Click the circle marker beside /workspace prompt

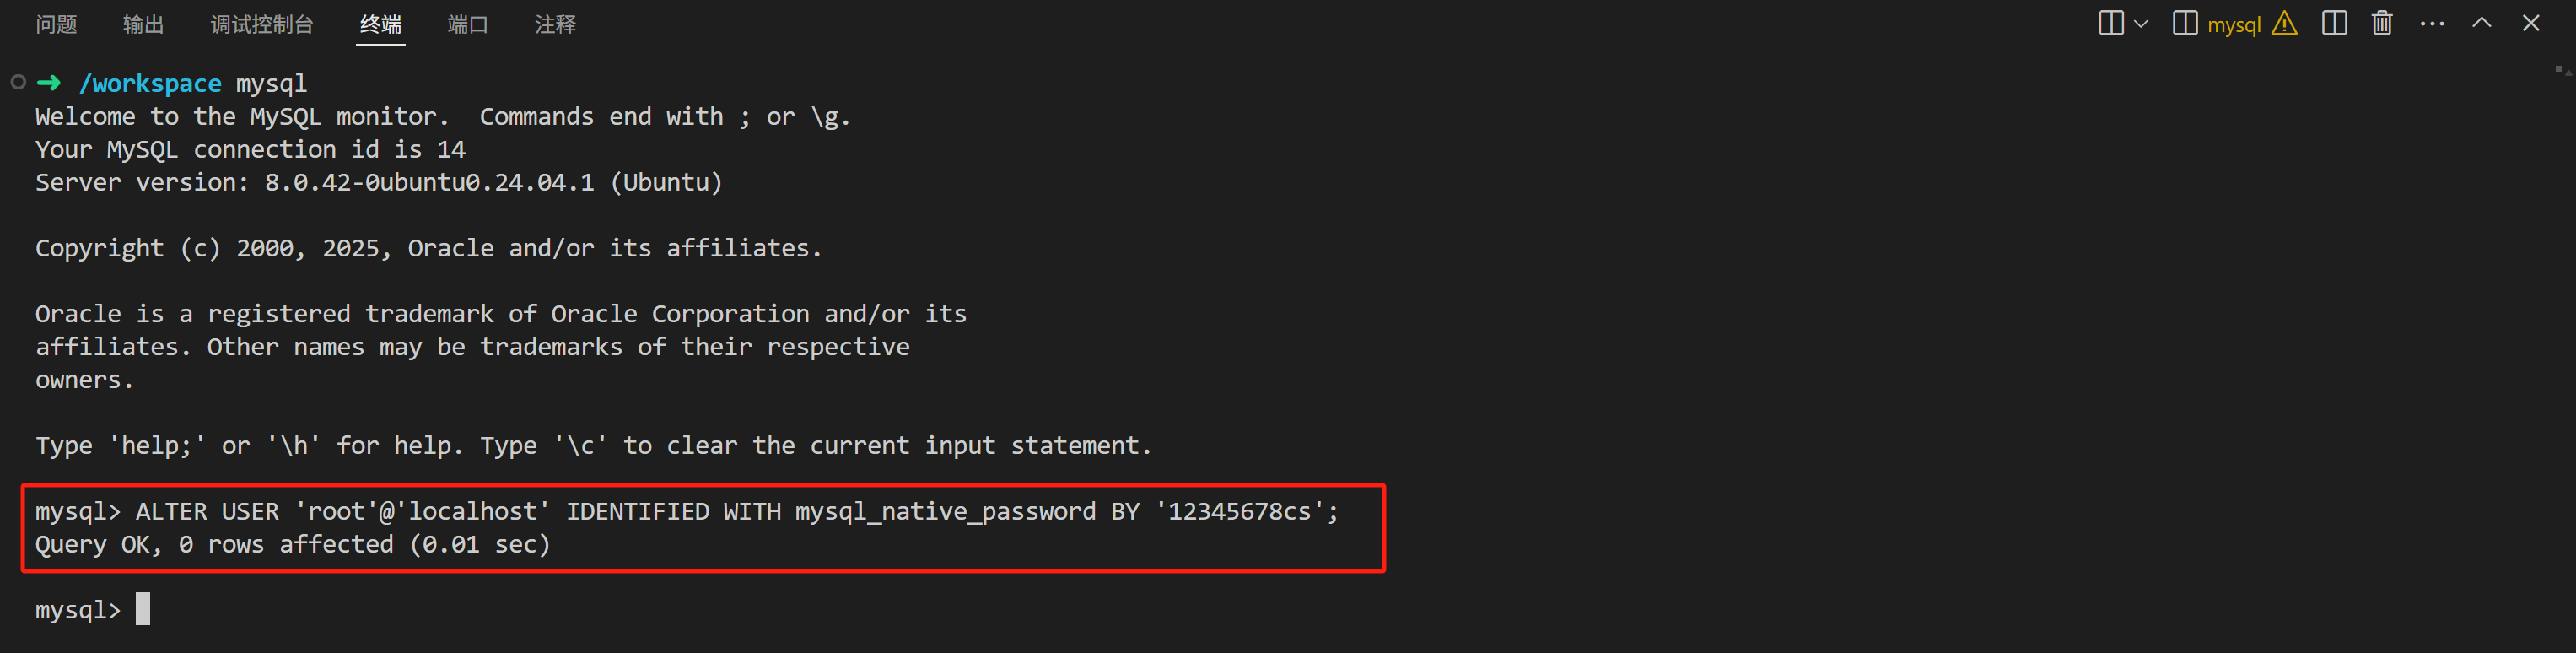tap(18, 82)
